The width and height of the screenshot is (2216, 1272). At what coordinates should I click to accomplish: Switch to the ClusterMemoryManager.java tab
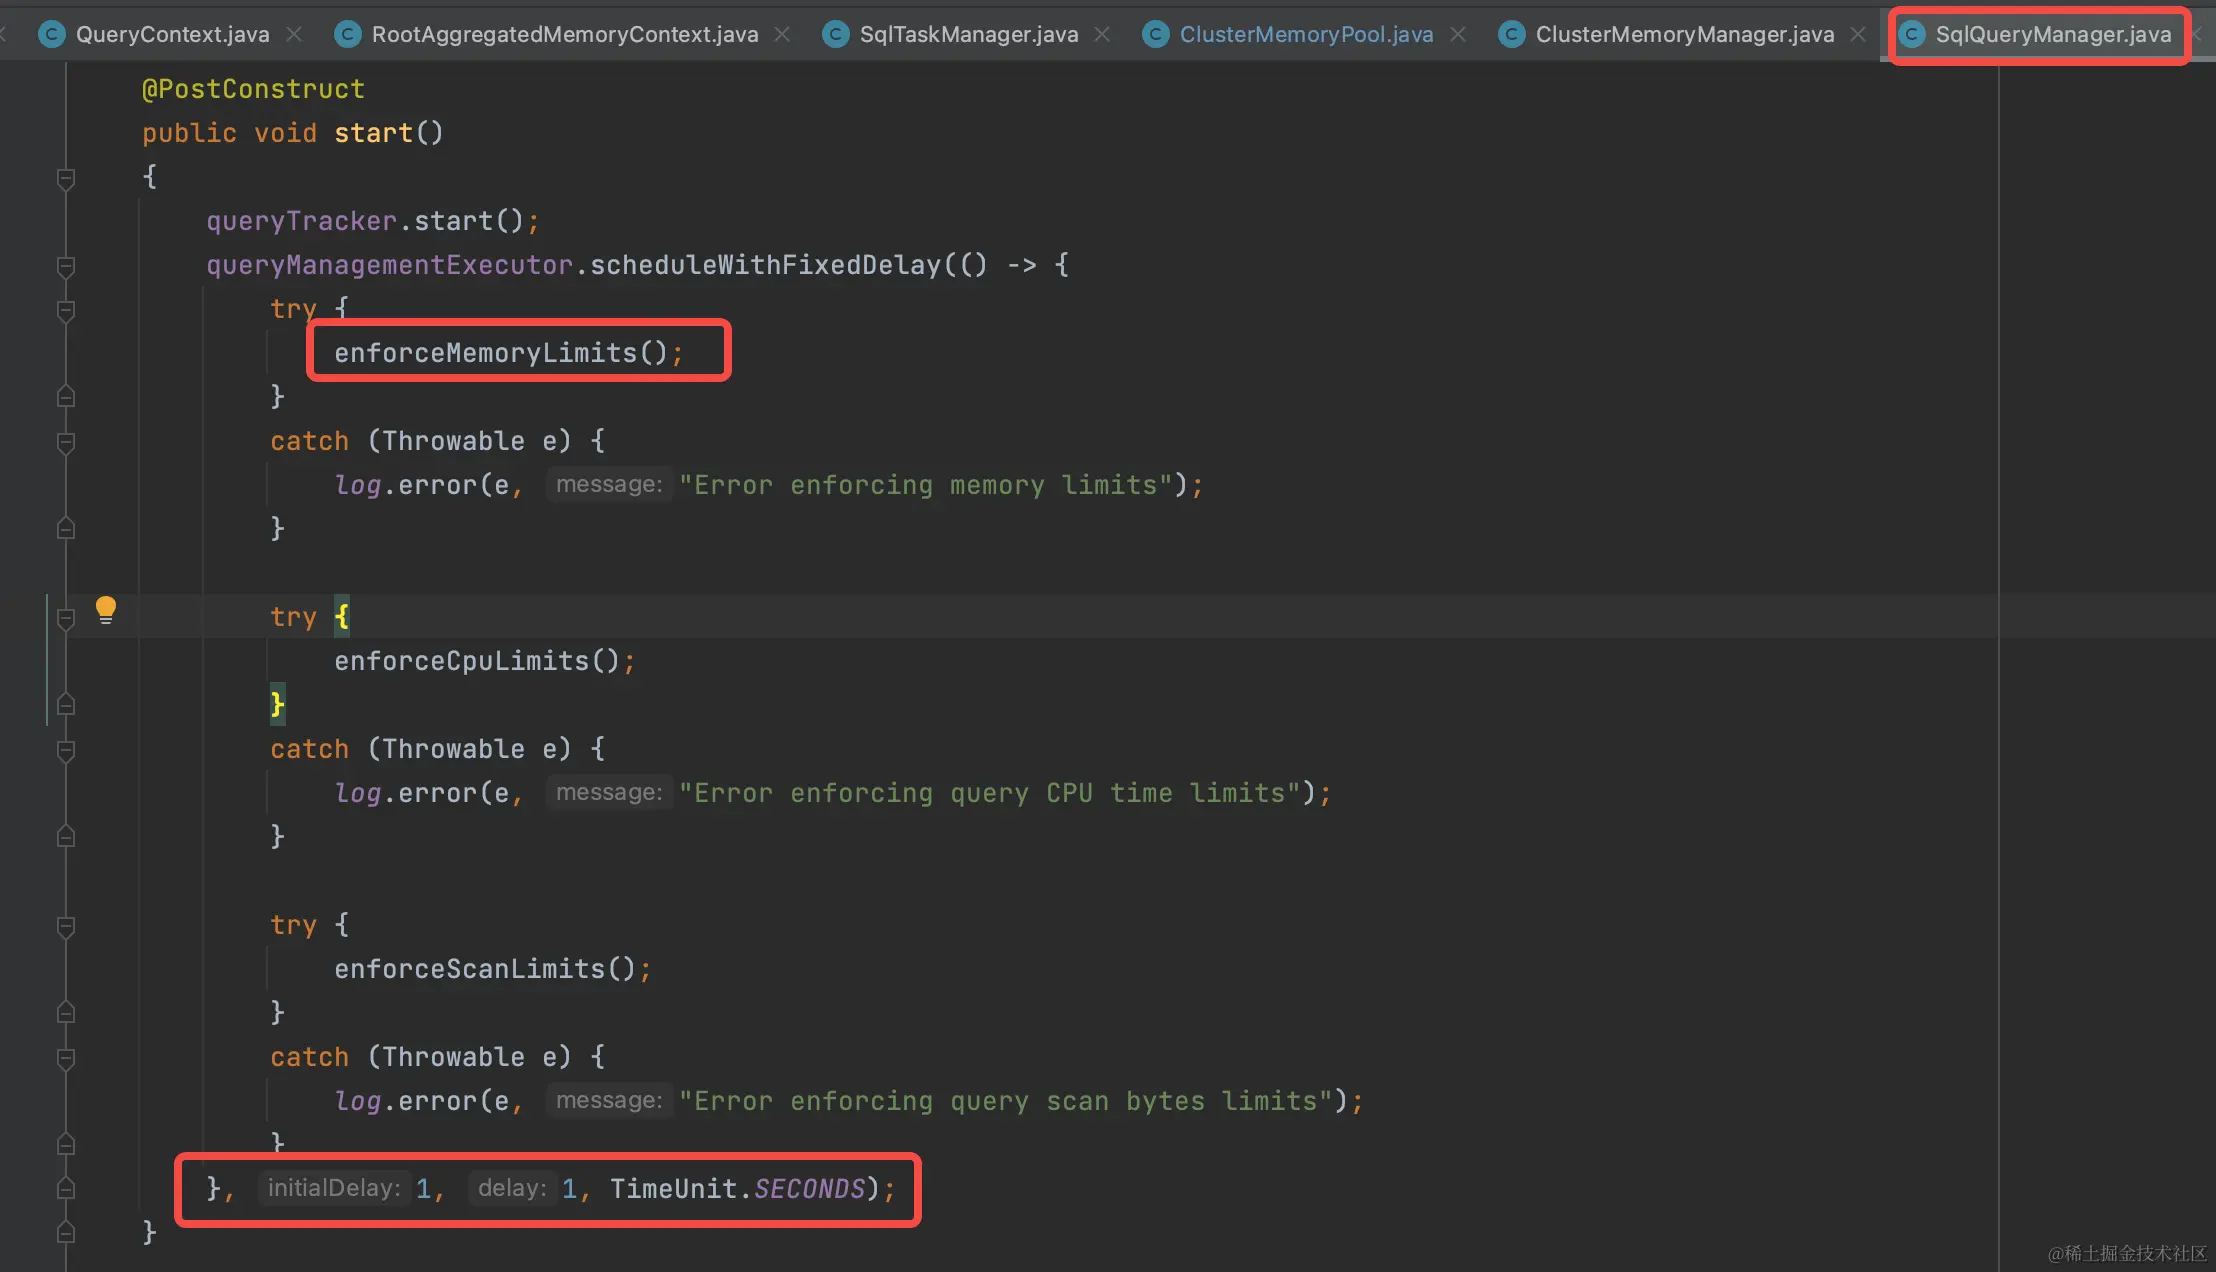1684,35
